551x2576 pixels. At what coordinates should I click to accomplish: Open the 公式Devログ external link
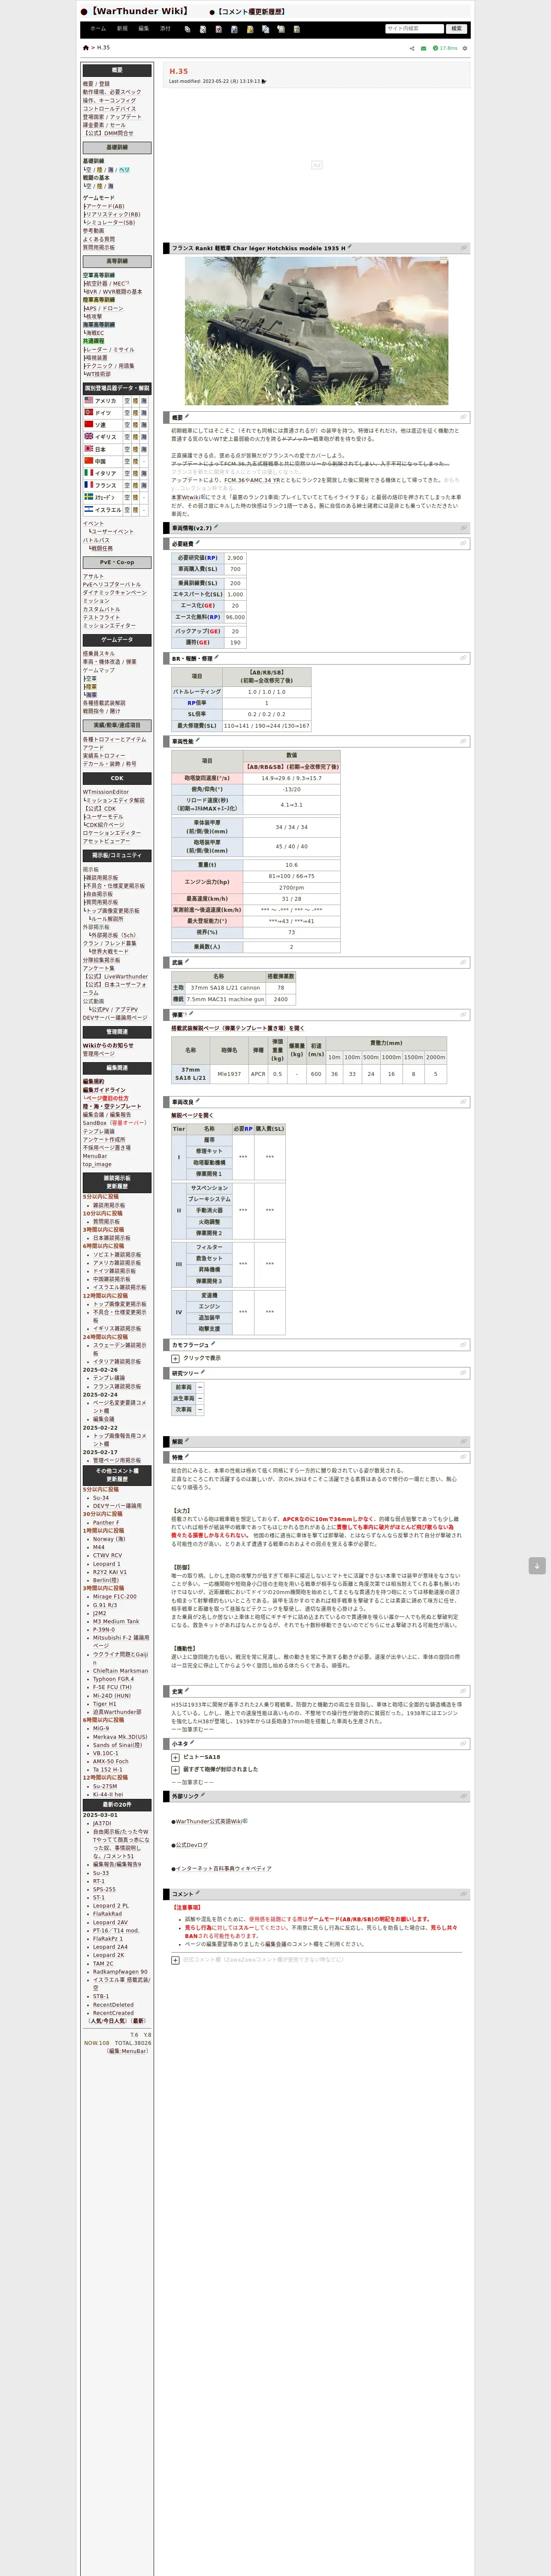[x=192, y=1845]
